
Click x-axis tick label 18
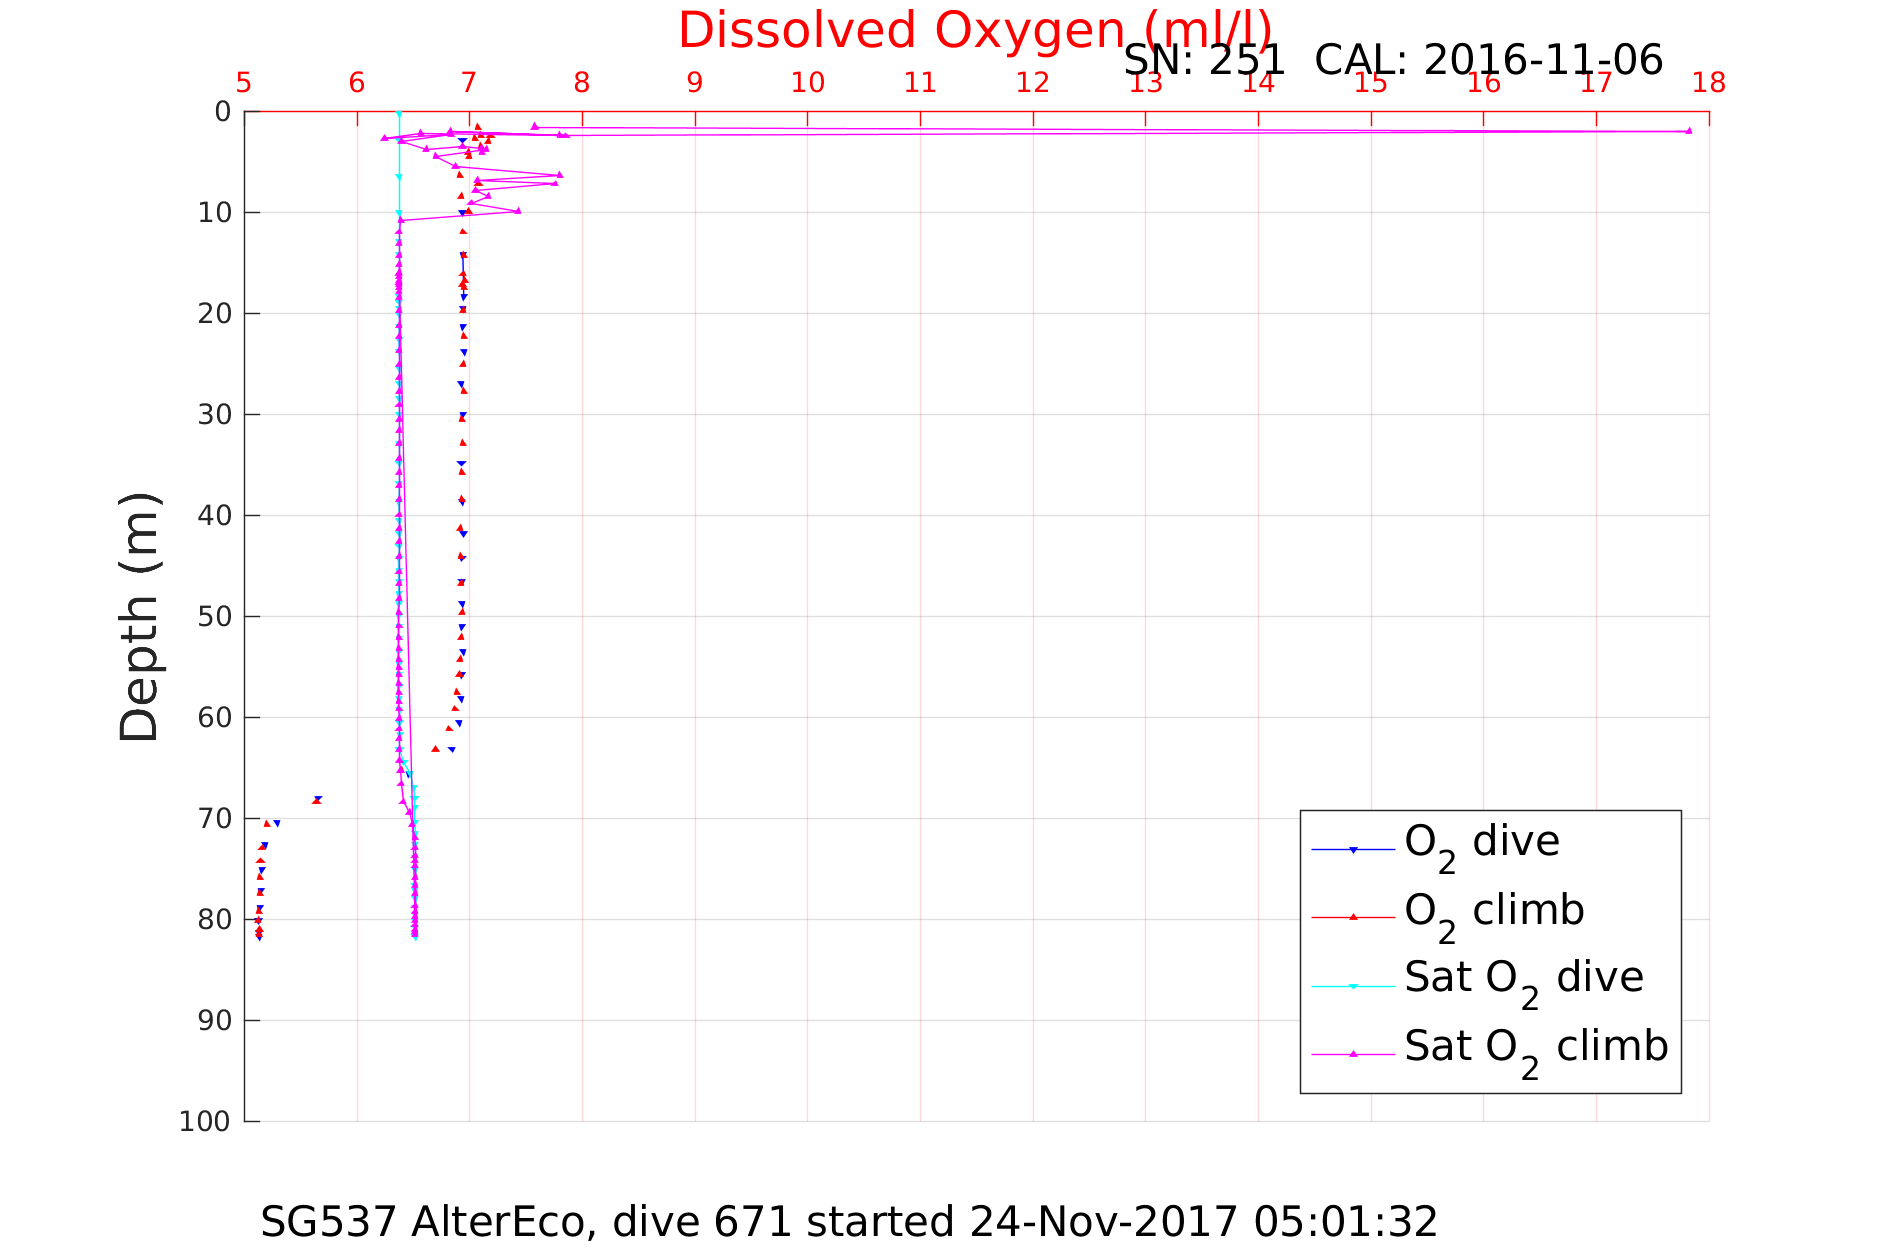tap(1709, 83)
